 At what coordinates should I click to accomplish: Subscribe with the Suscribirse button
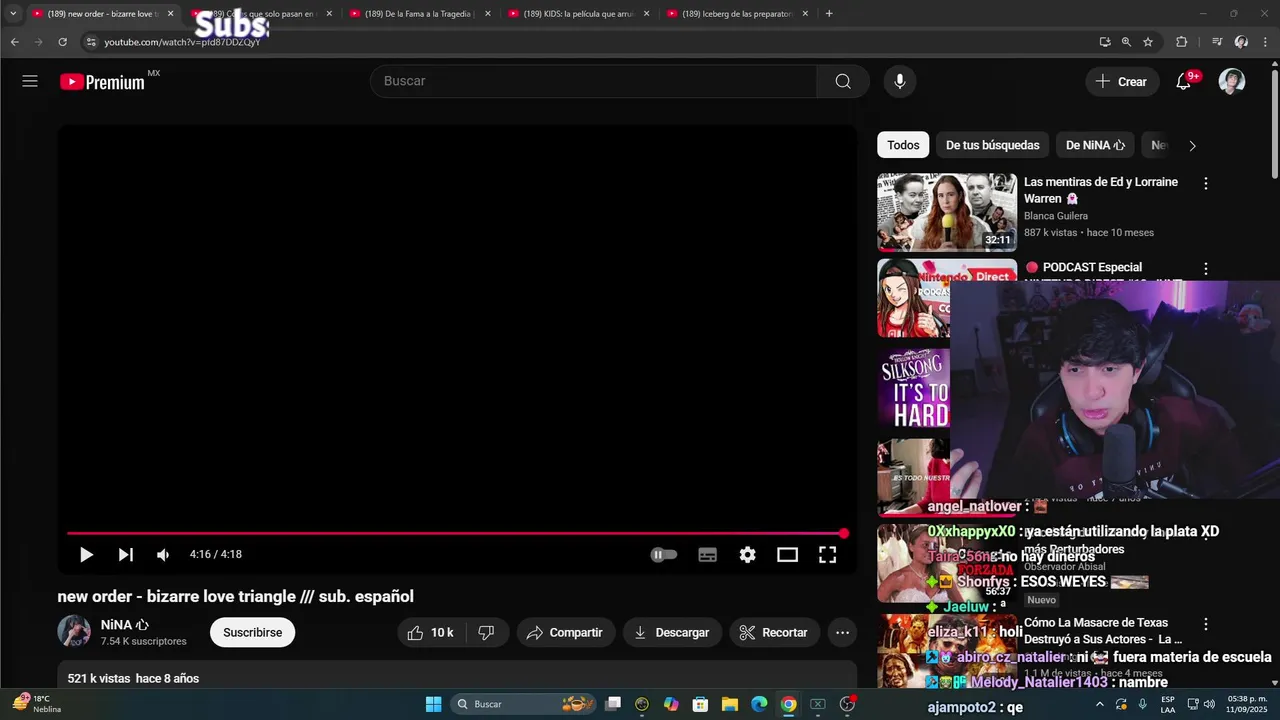[252, 632]
